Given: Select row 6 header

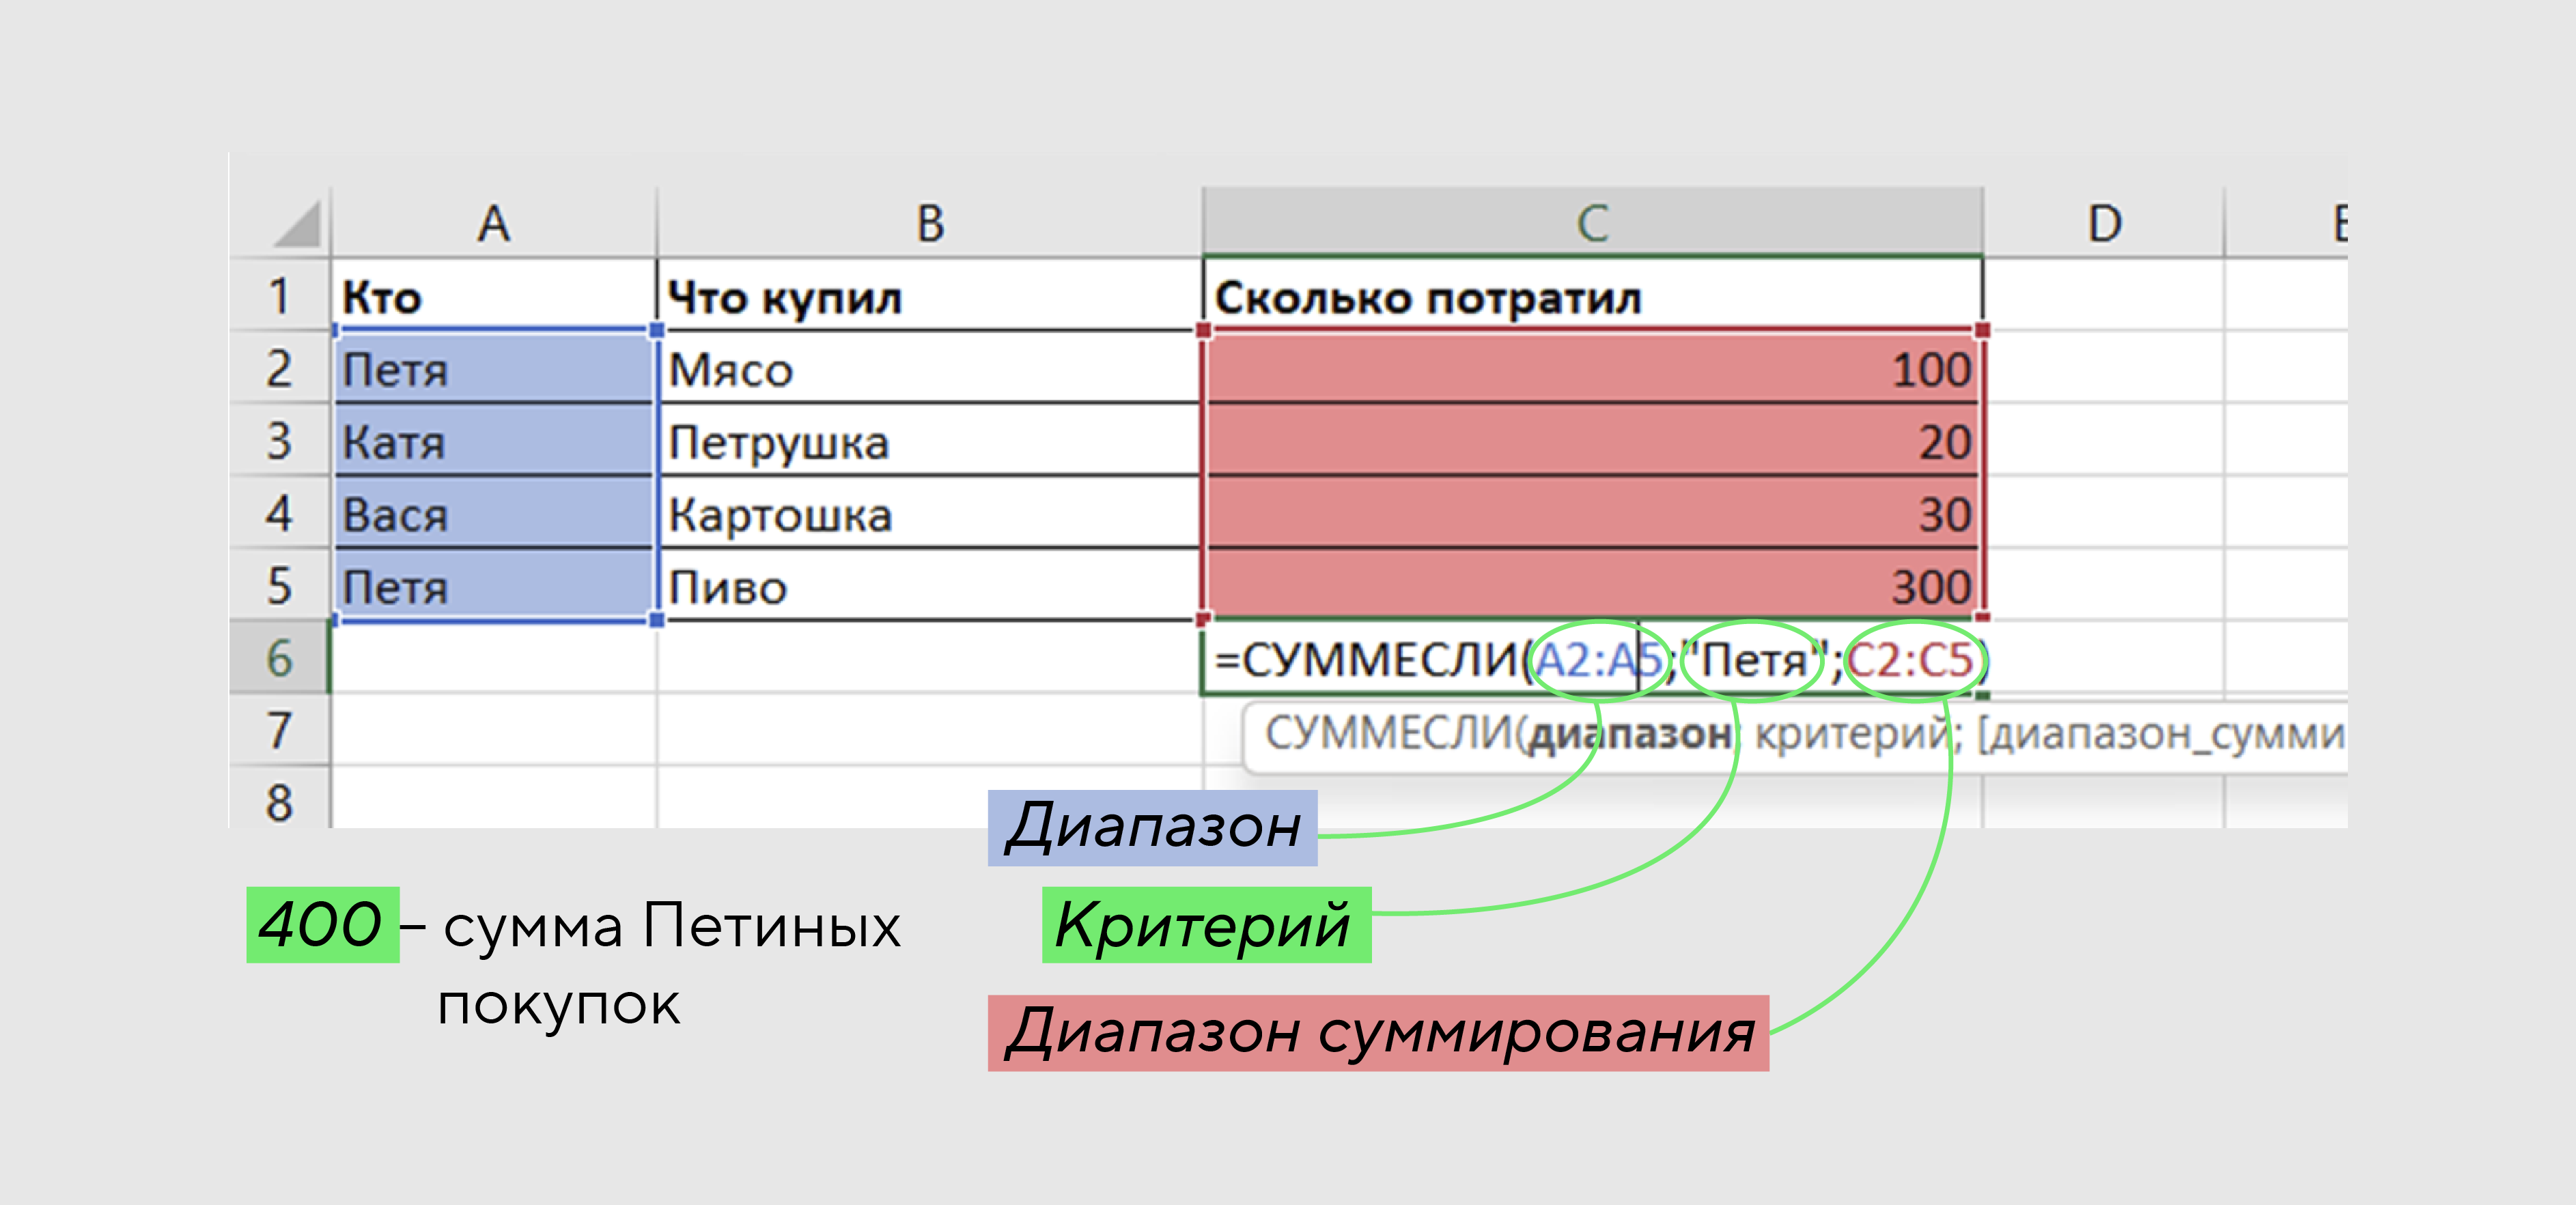Looking at the screenshot, I should pyautogui.click(x=279, y=658).
